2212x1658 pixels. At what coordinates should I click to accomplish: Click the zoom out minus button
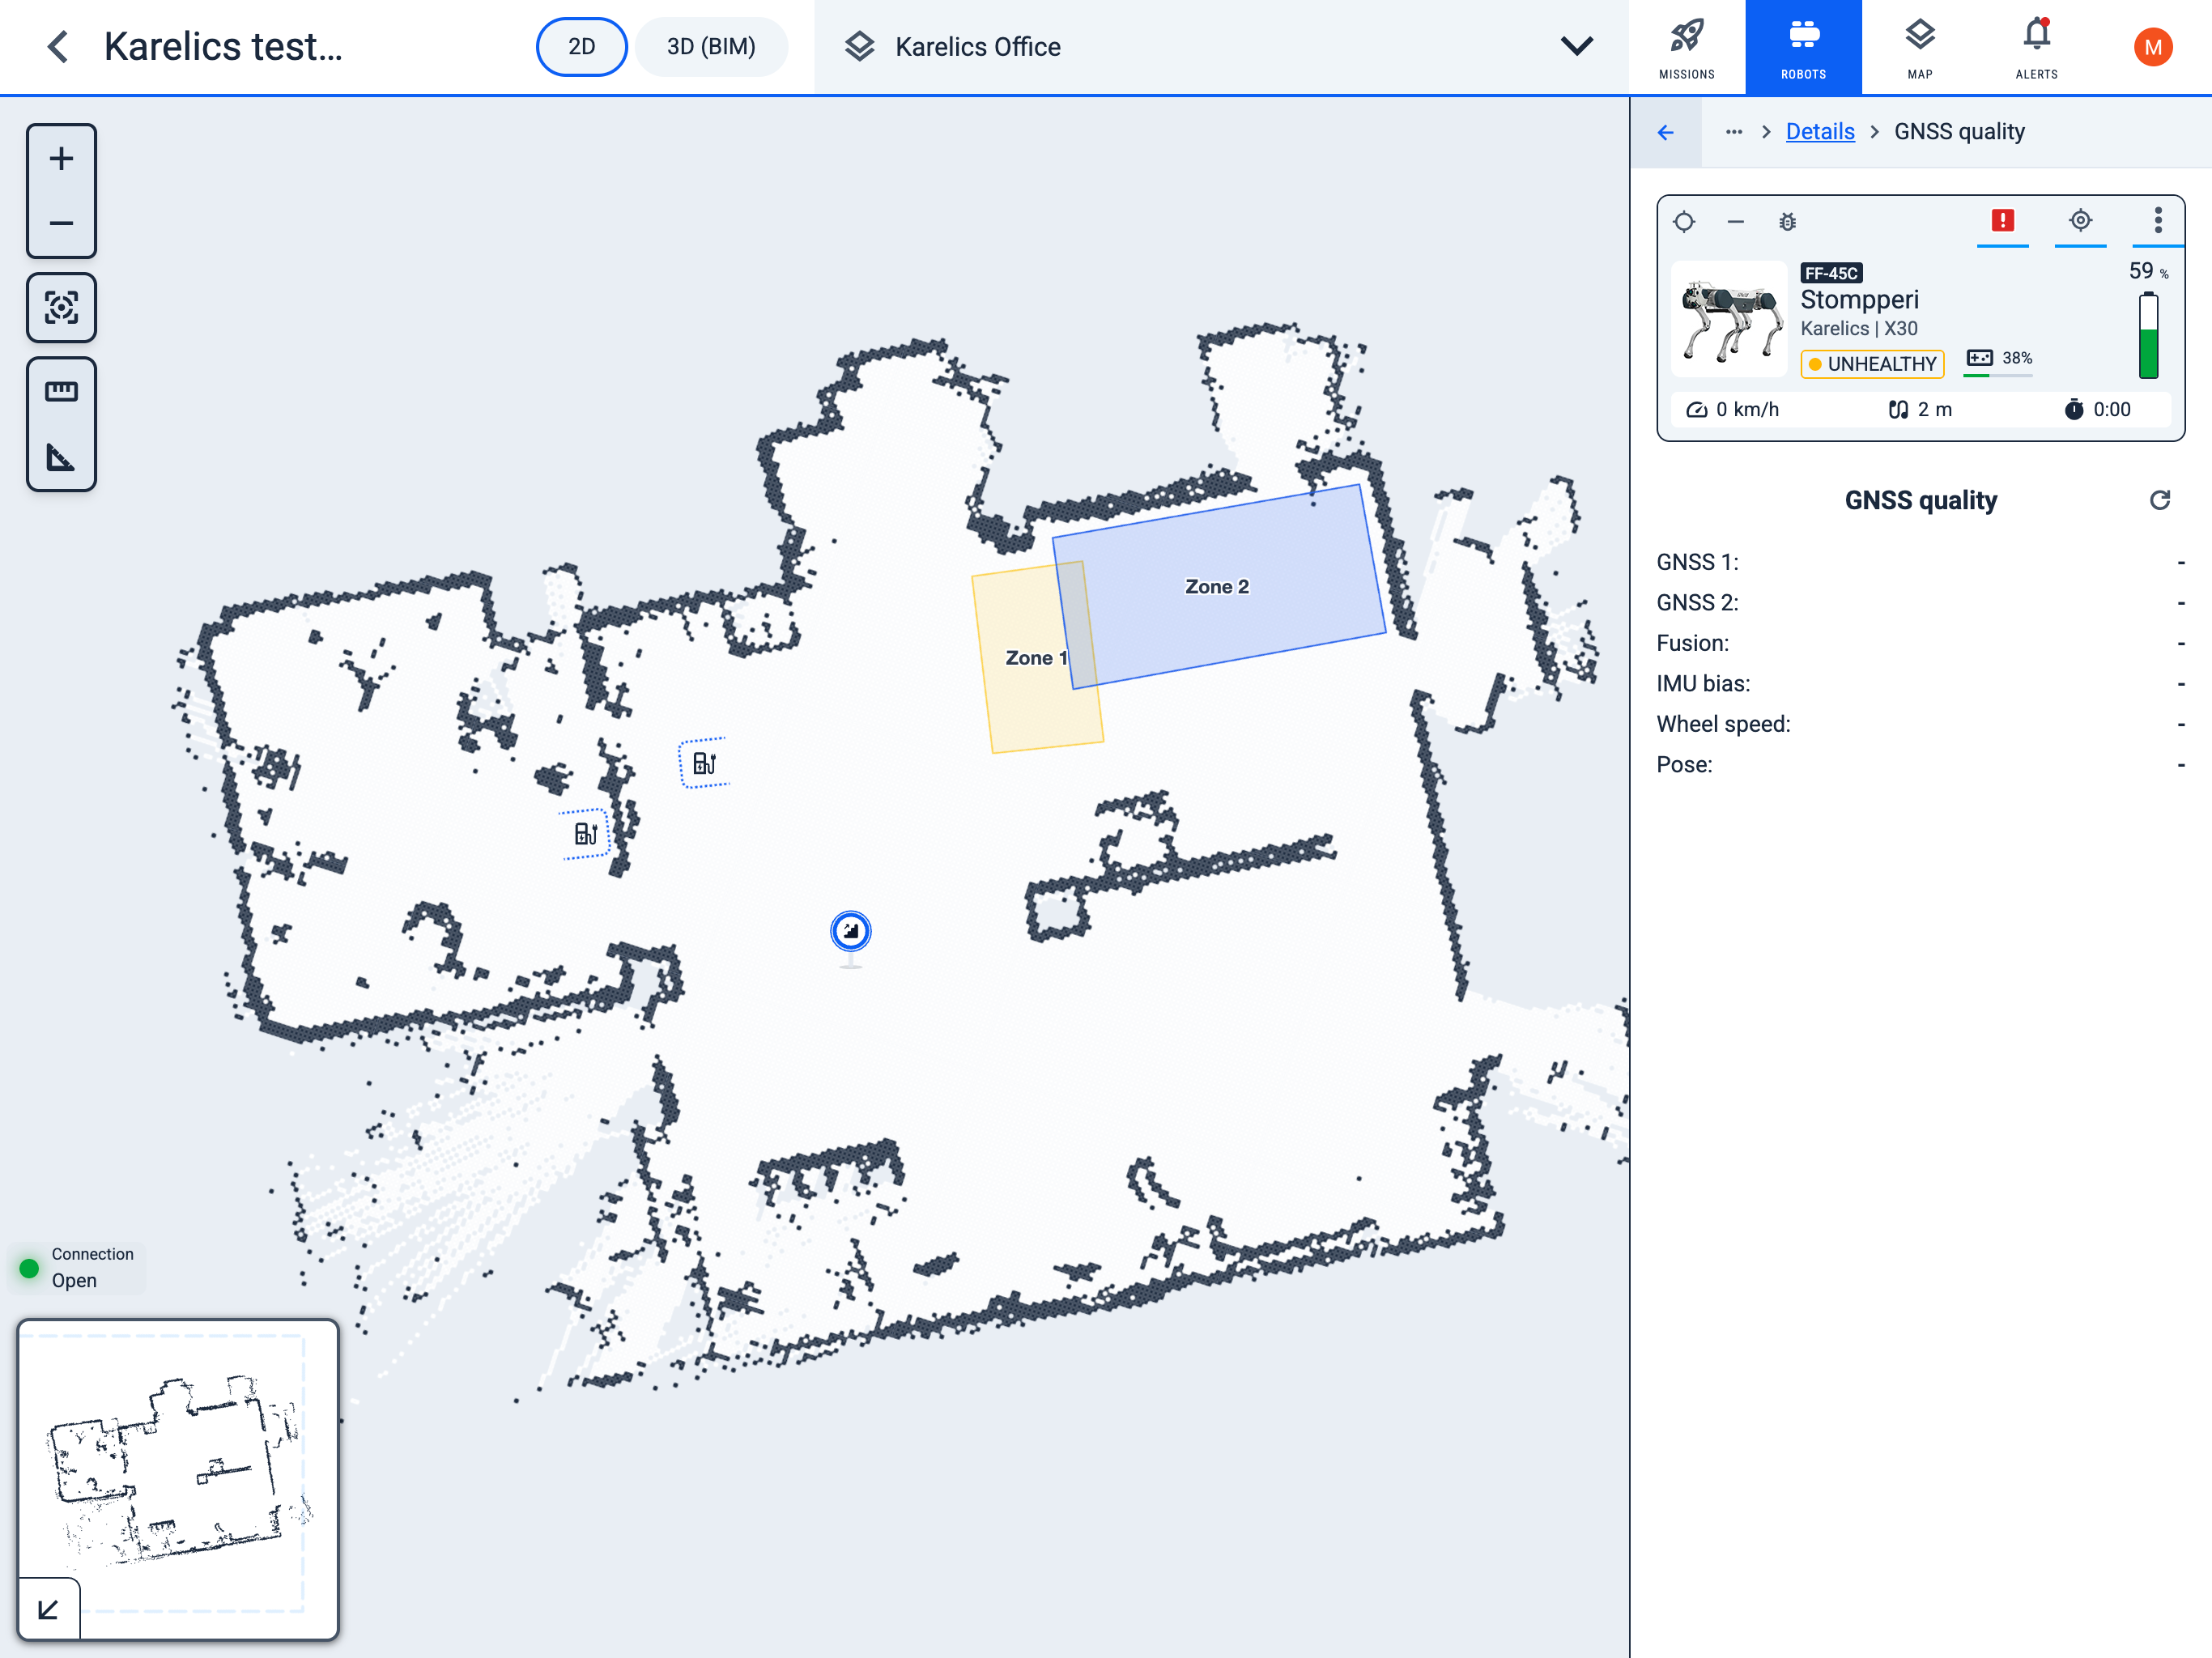pyautogui.click(x=61, y=223)
